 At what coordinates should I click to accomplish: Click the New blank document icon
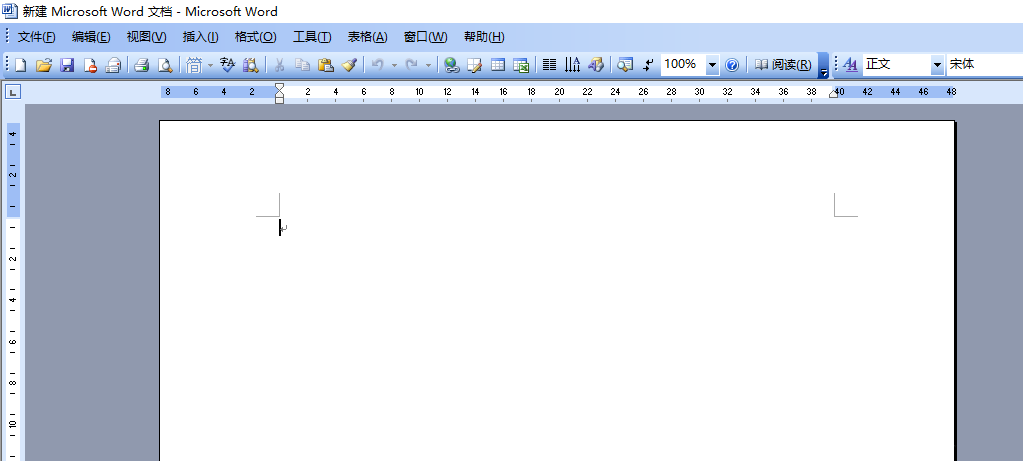(x=20, y=65)
